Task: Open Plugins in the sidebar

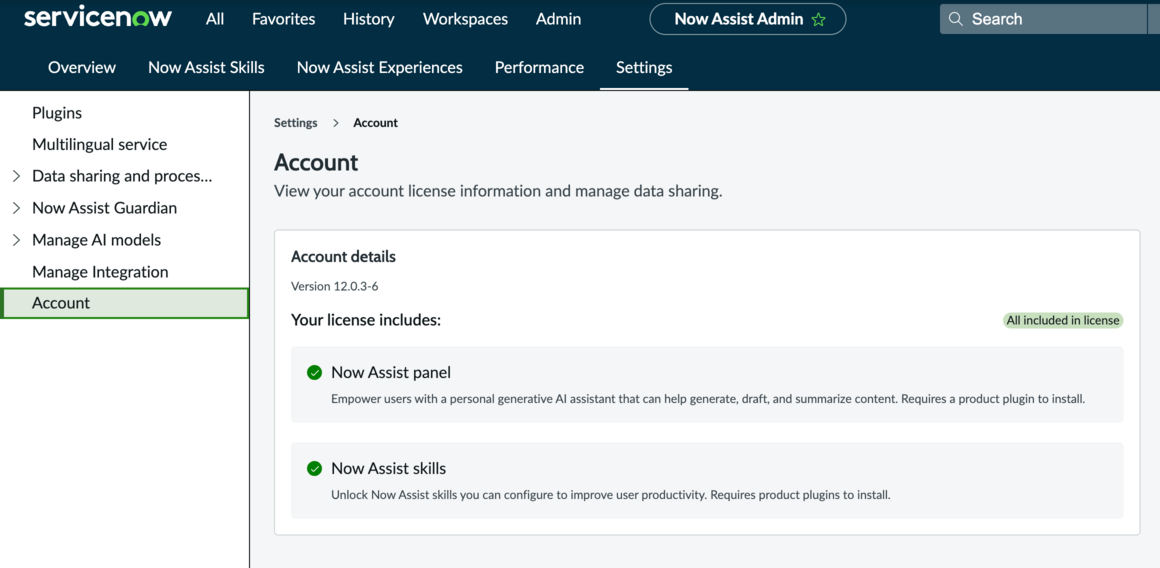Action: (57, 113)
